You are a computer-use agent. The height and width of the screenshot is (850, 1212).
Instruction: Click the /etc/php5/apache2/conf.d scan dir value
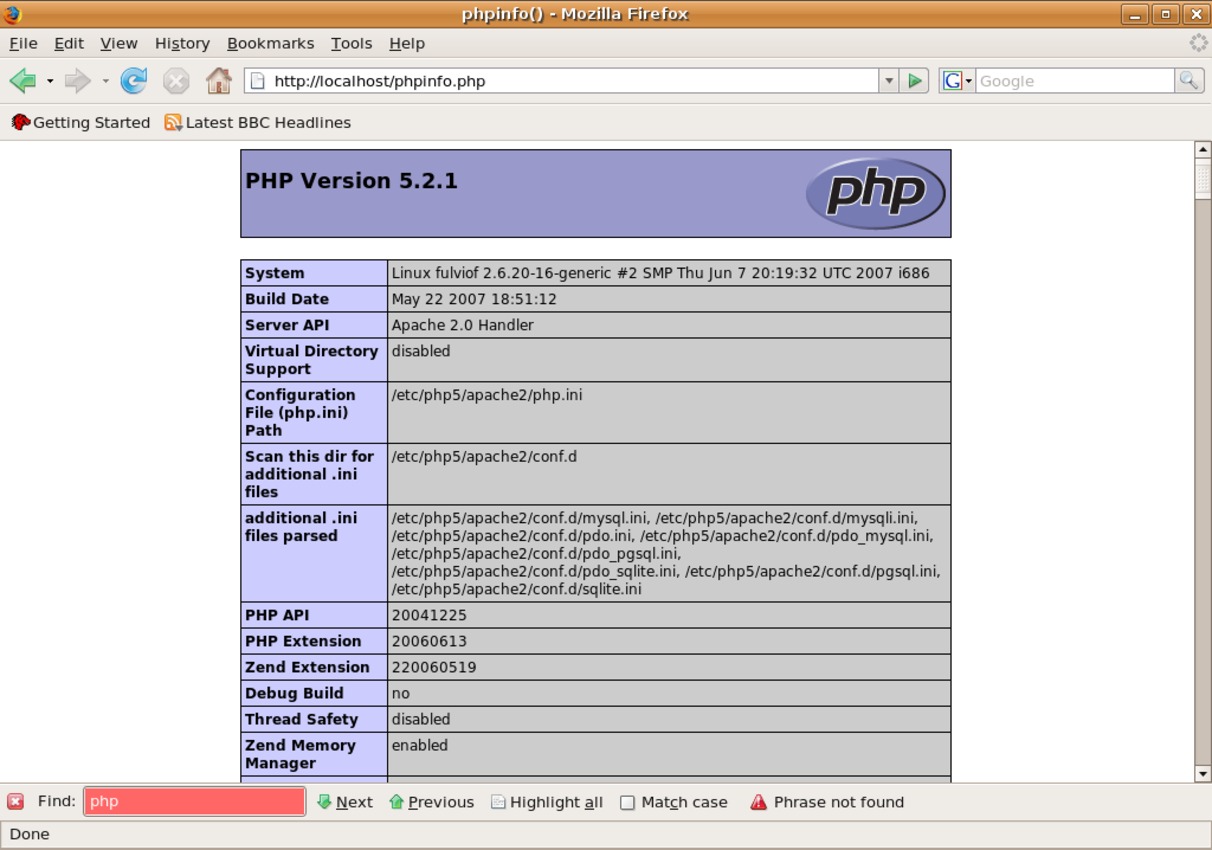[484, 457]
